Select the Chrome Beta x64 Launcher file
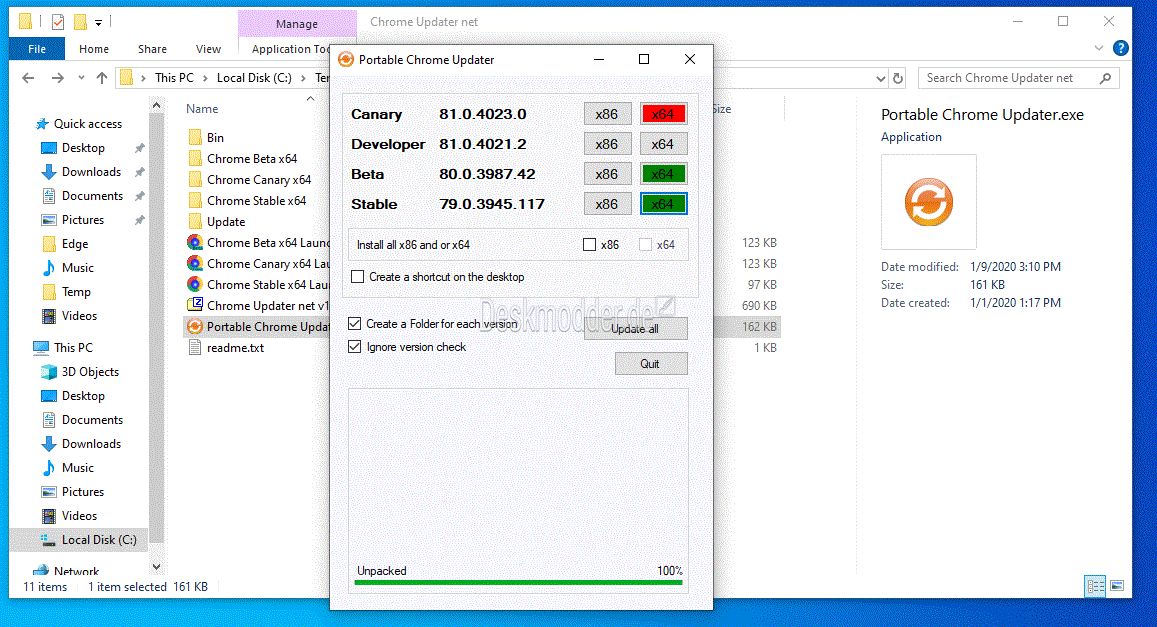The image size is (1157, 627). [267, 243]
